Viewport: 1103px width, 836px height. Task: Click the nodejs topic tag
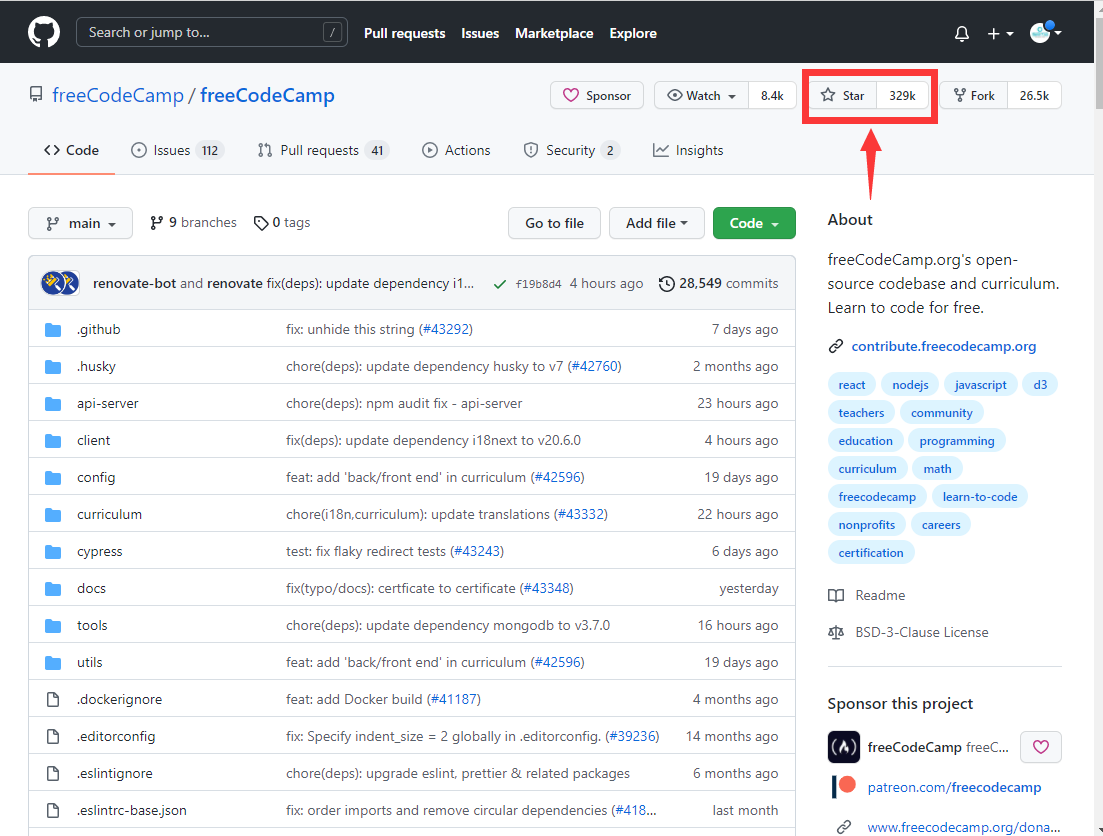coord(910,385)
